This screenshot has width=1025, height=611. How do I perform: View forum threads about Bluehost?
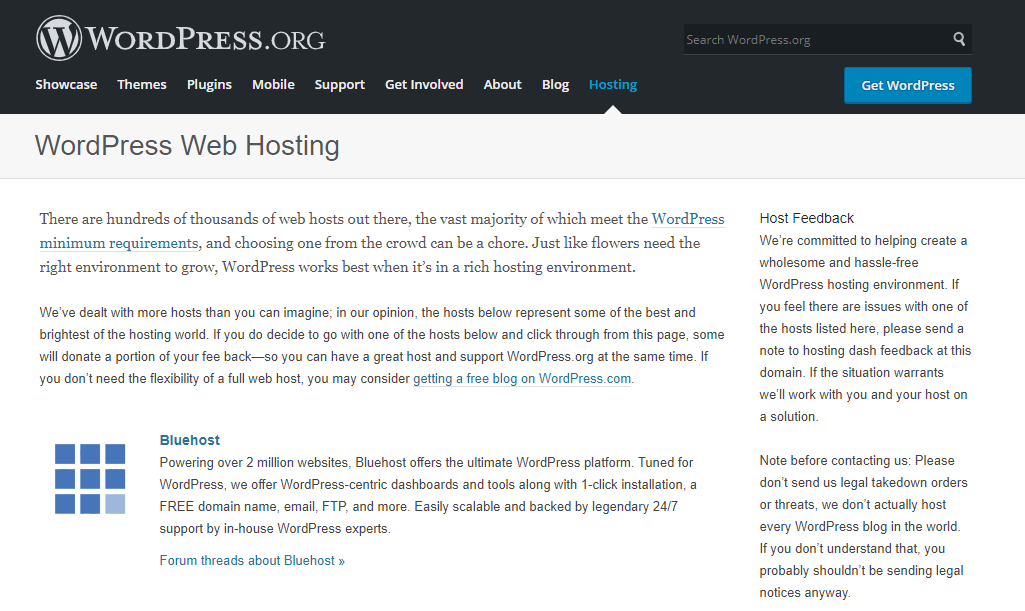coord(251,560)
